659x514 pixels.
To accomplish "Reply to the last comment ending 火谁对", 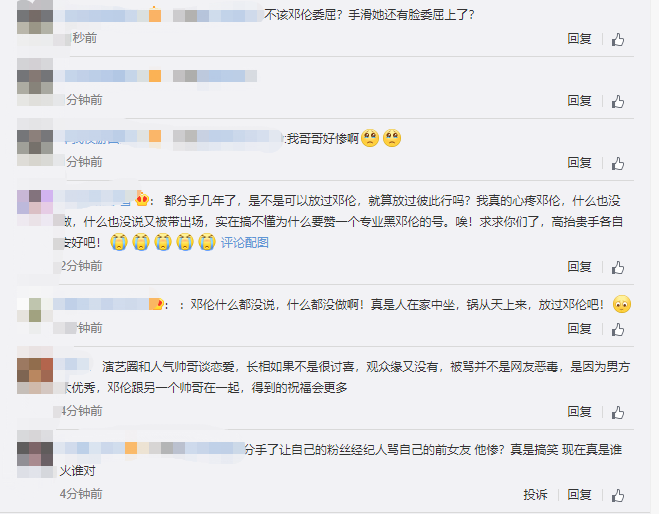I will pos(579,495).
